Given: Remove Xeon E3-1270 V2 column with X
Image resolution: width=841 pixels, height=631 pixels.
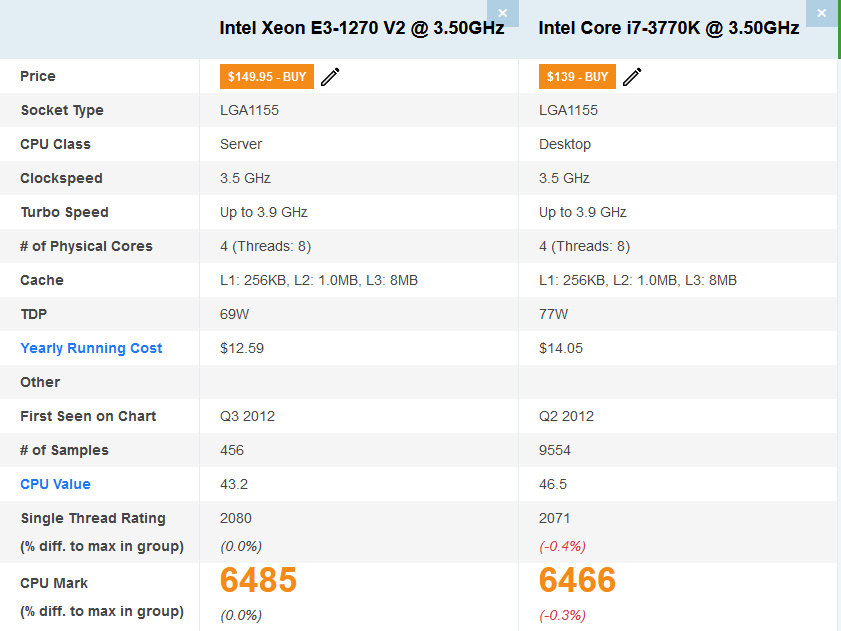Looking at the screenshot, I should click(x=503, y=13).
